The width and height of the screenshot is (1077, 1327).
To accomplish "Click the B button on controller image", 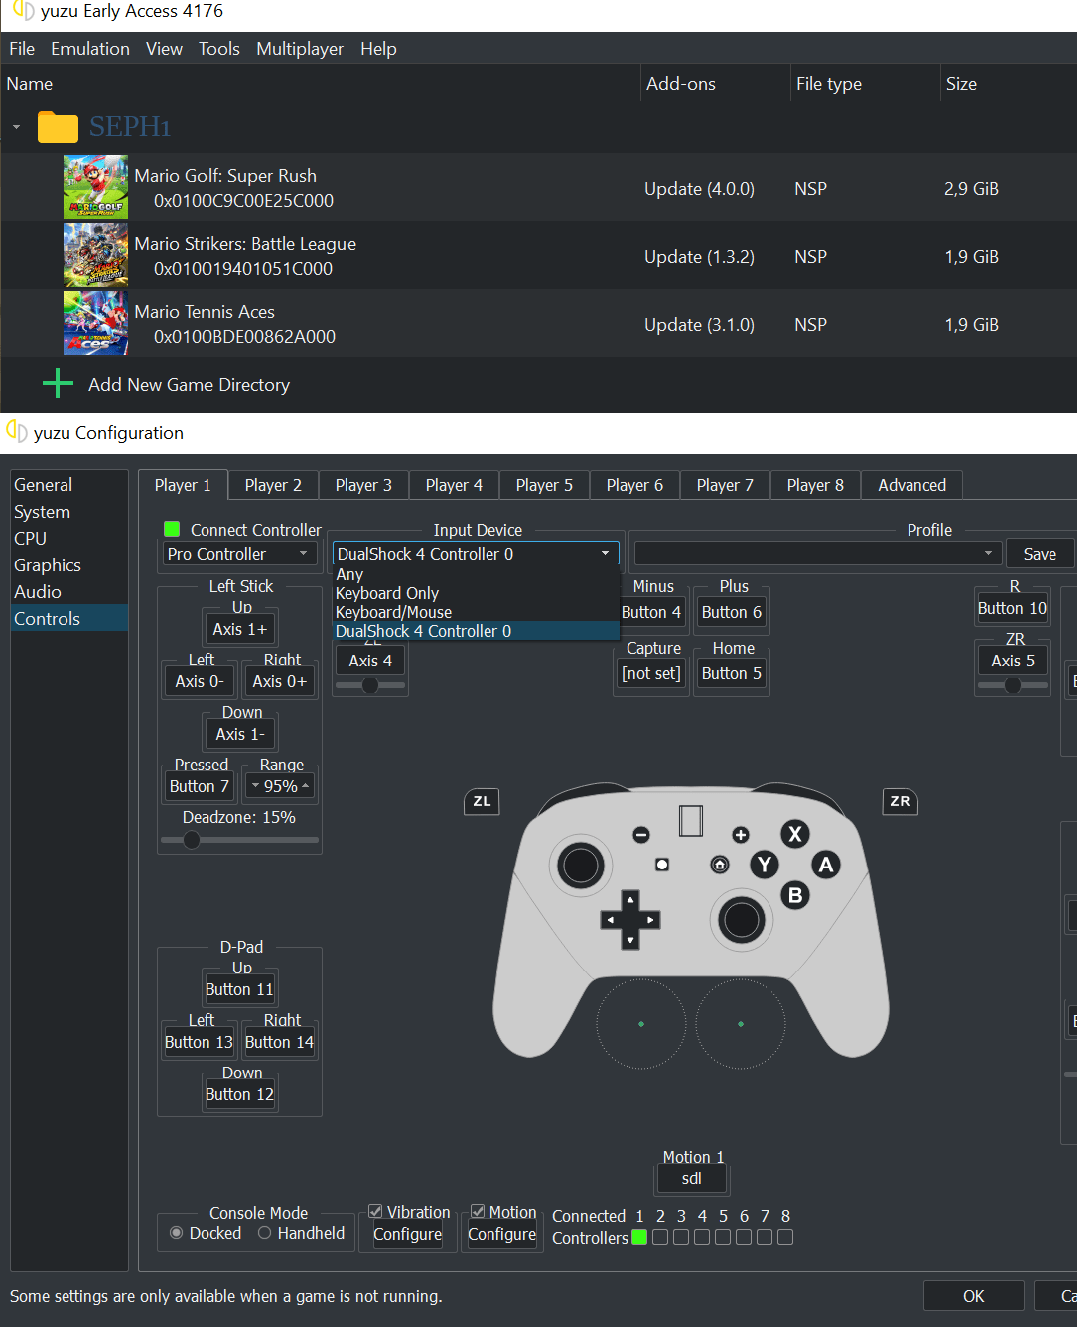I will [795, 895].
